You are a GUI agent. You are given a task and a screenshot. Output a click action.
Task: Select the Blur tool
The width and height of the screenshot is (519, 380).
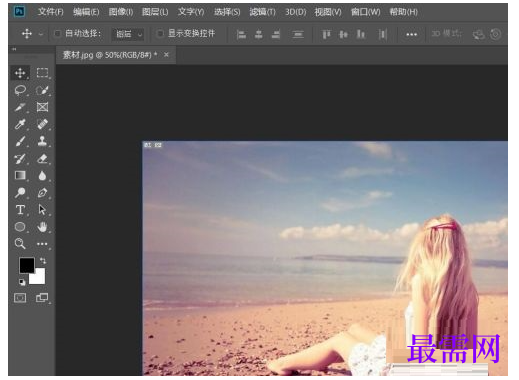click(x=42, y=176)
